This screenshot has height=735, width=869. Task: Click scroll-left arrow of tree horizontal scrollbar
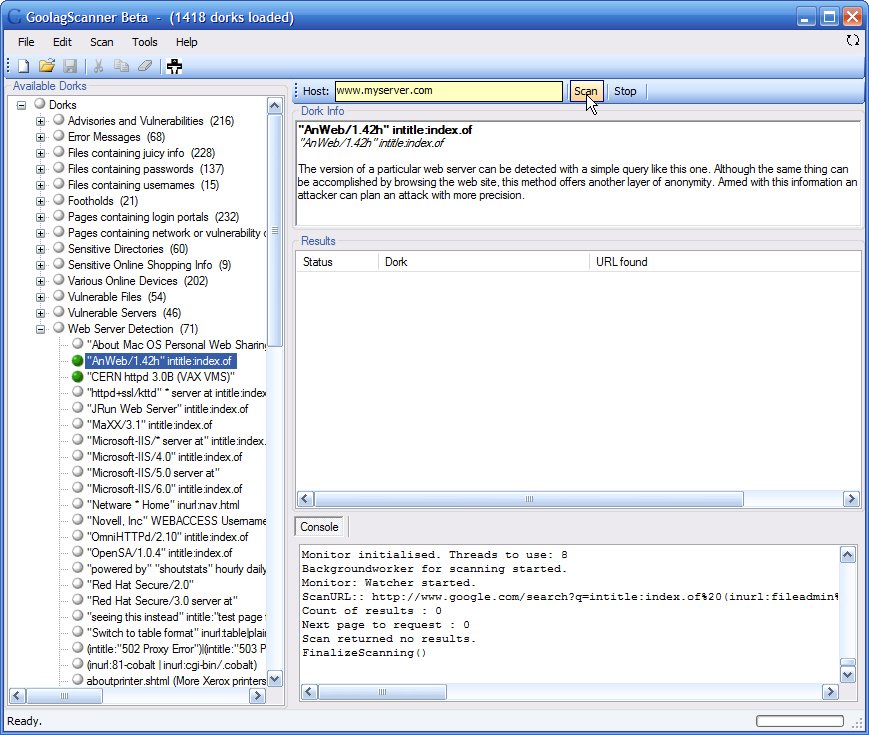tap(17, 695)
